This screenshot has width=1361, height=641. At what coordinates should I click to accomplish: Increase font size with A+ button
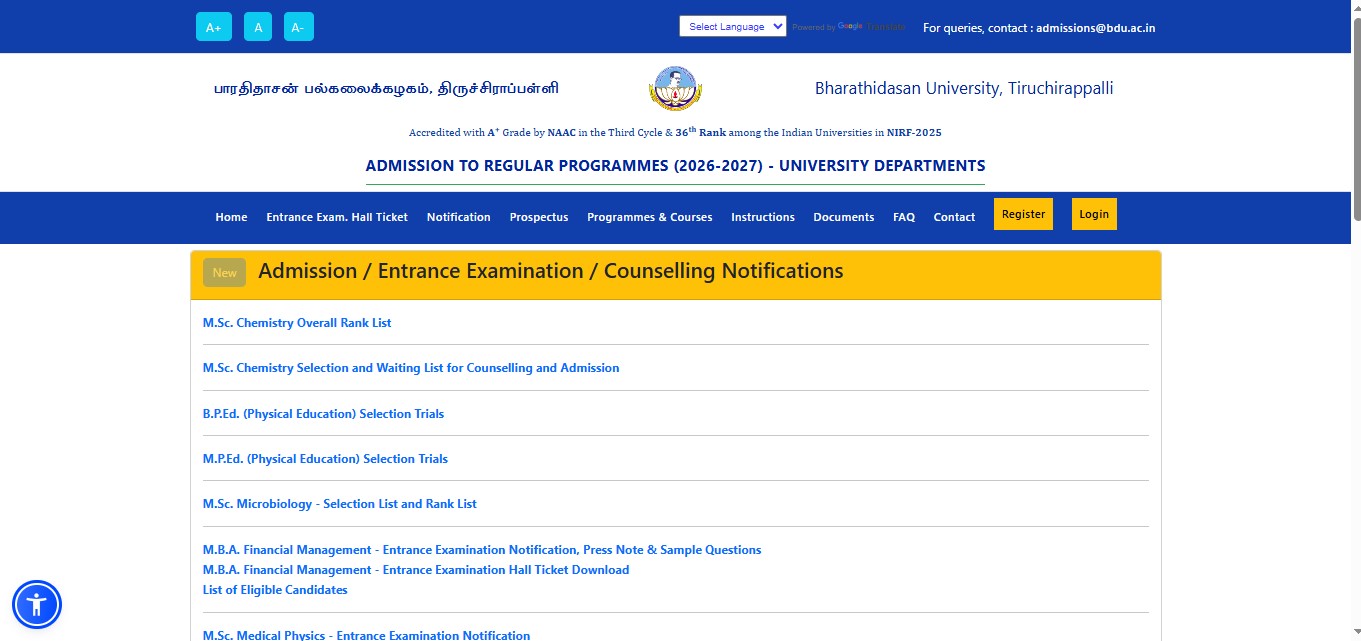pos(213,27)
